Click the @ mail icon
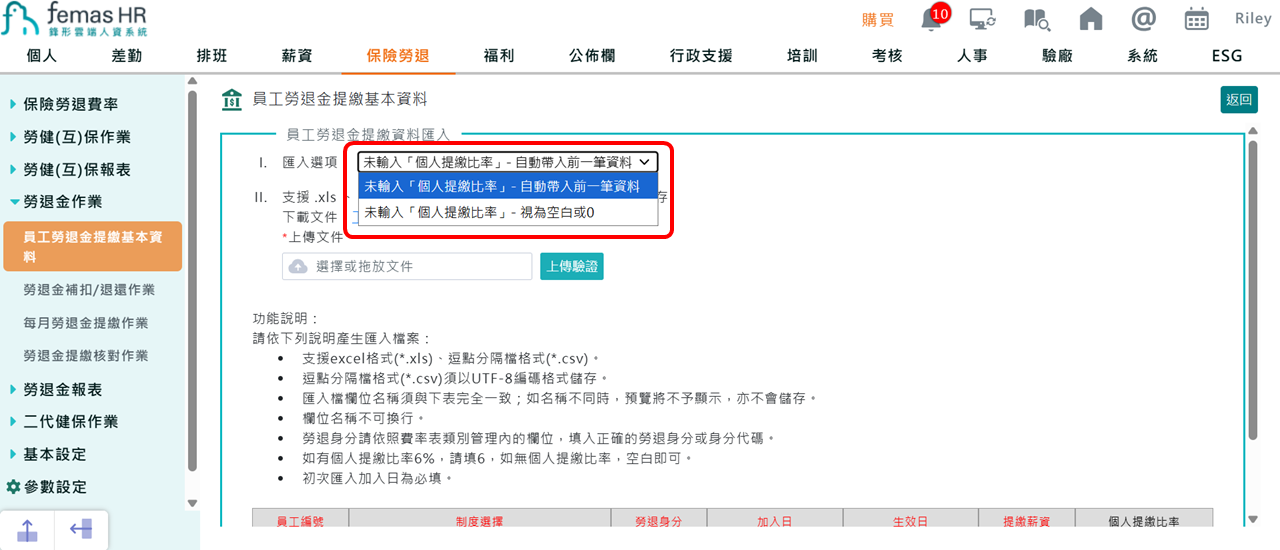This screenshot has width=1280, height=550. click(x=1143, y=19)
